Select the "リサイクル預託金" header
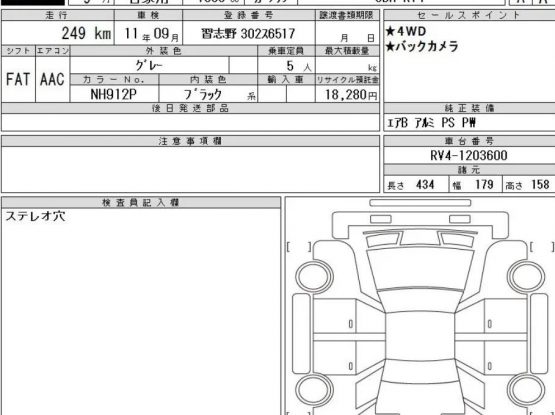Image resolution: width=555 pixels, height=415 pixels. 347,80
